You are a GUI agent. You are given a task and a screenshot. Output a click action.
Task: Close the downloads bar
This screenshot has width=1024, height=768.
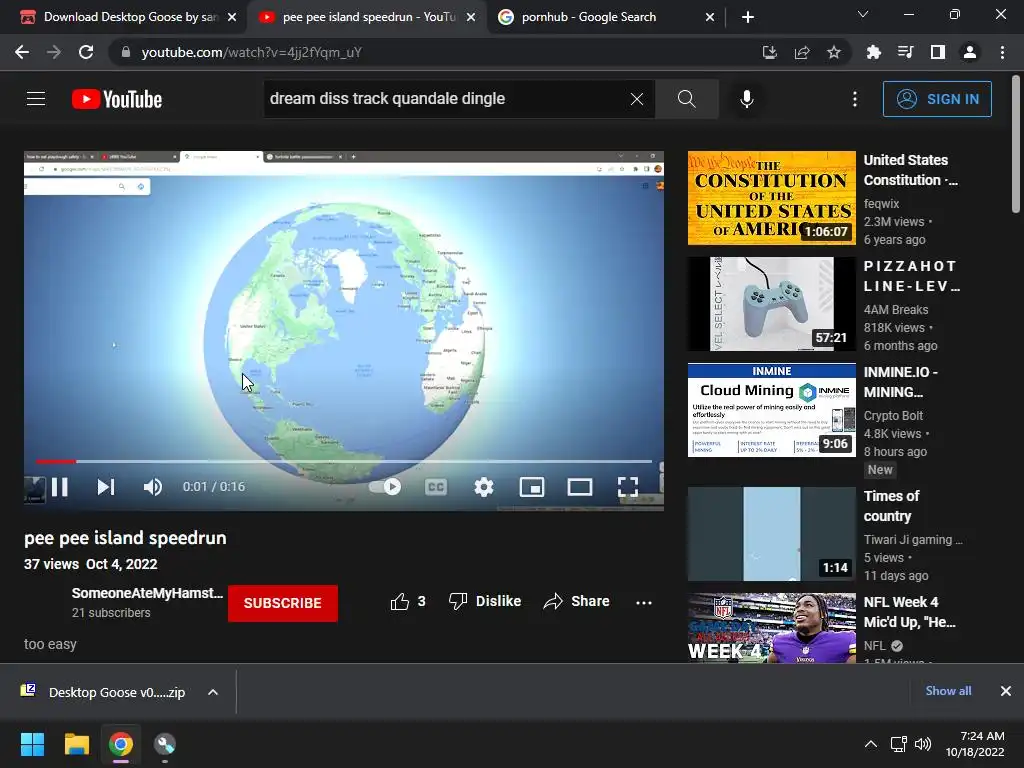click(1006, 690)
